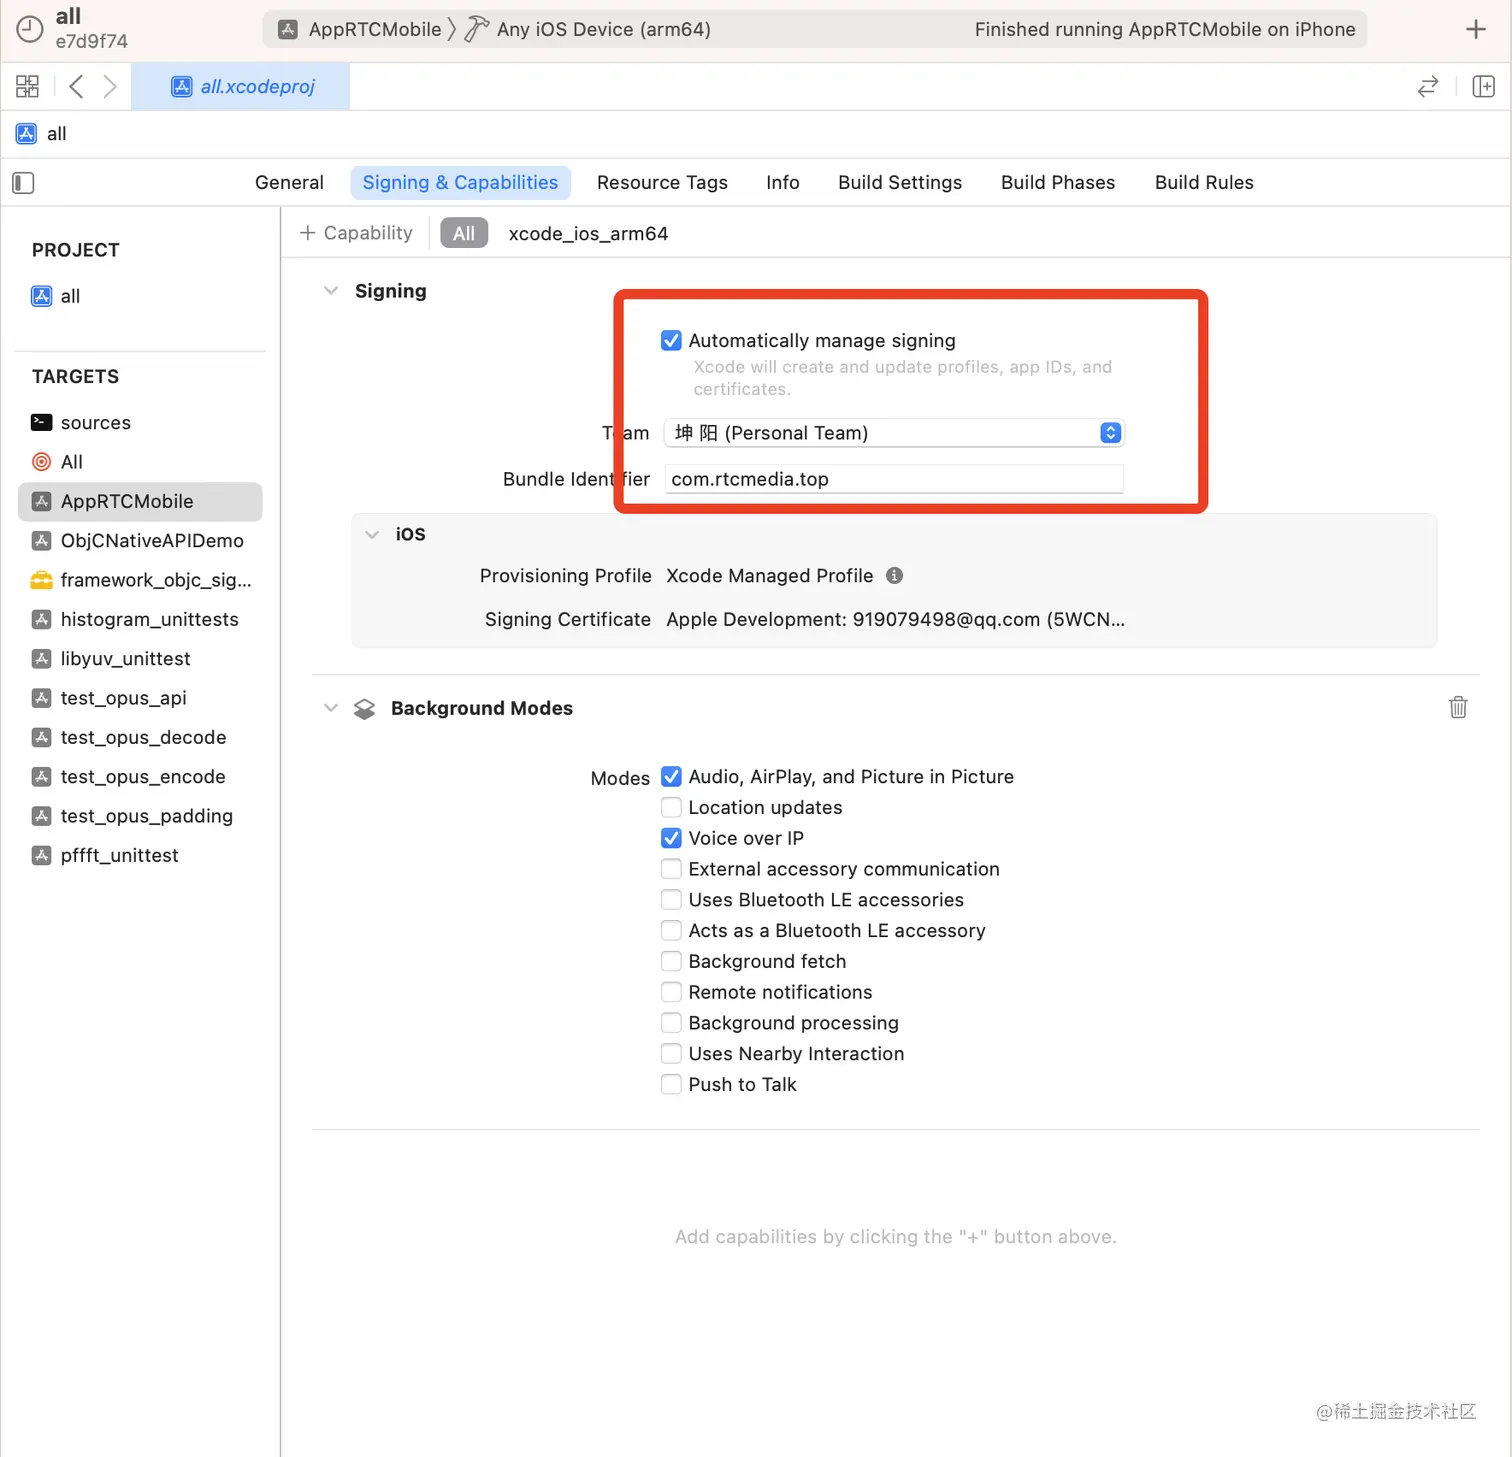Select the histogram_unittests target
Viewport: 1512px width, 1457px height.
click(x=140, y=619)
